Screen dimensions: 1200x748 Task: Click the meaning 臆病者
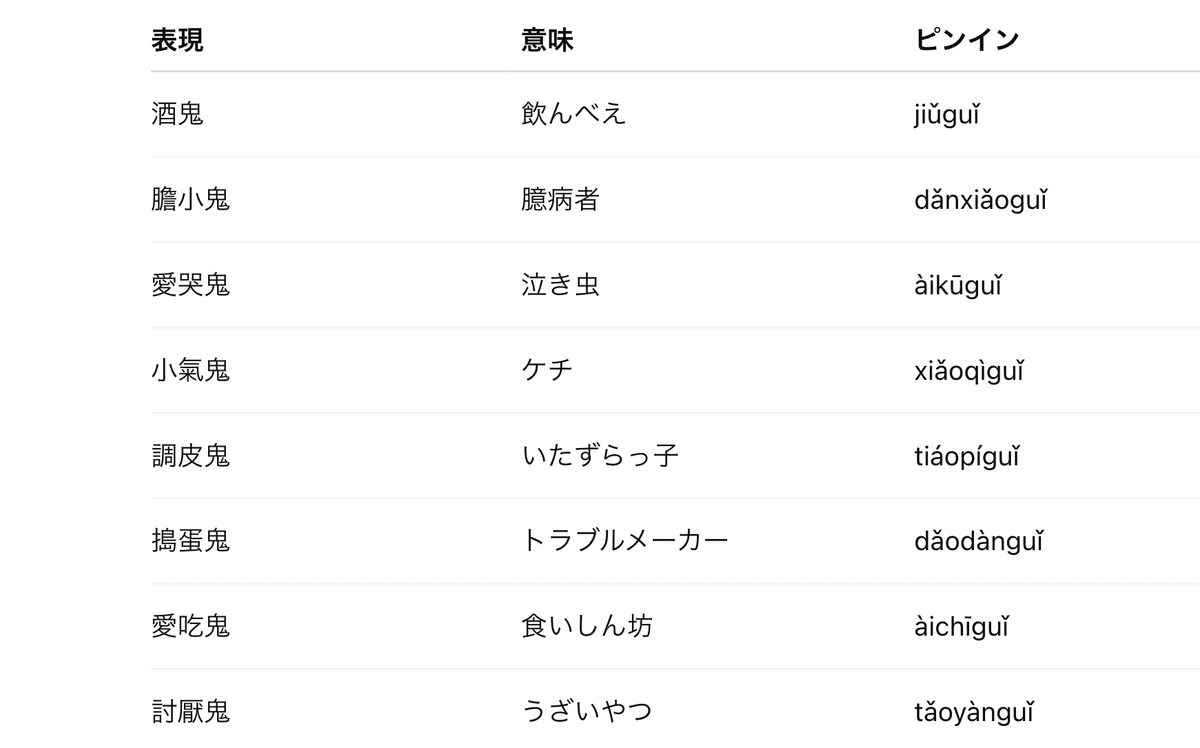click(x=560, y=200)
